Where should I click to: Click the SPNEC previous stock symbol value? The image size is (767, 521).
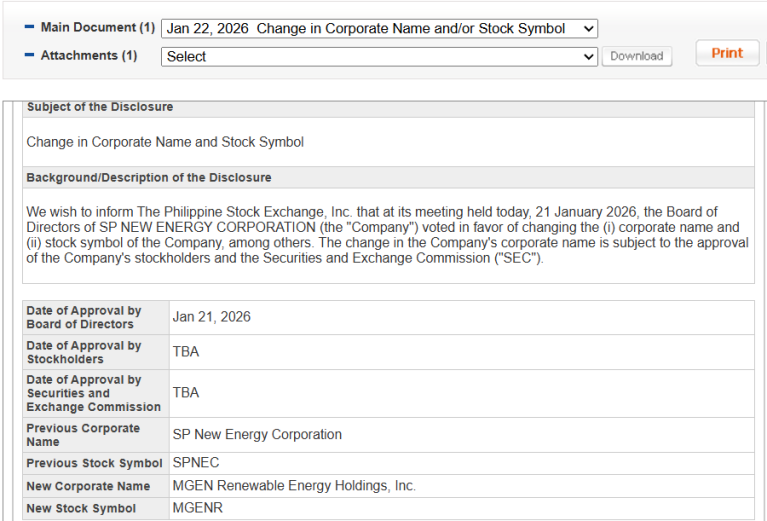coord(196,463)
